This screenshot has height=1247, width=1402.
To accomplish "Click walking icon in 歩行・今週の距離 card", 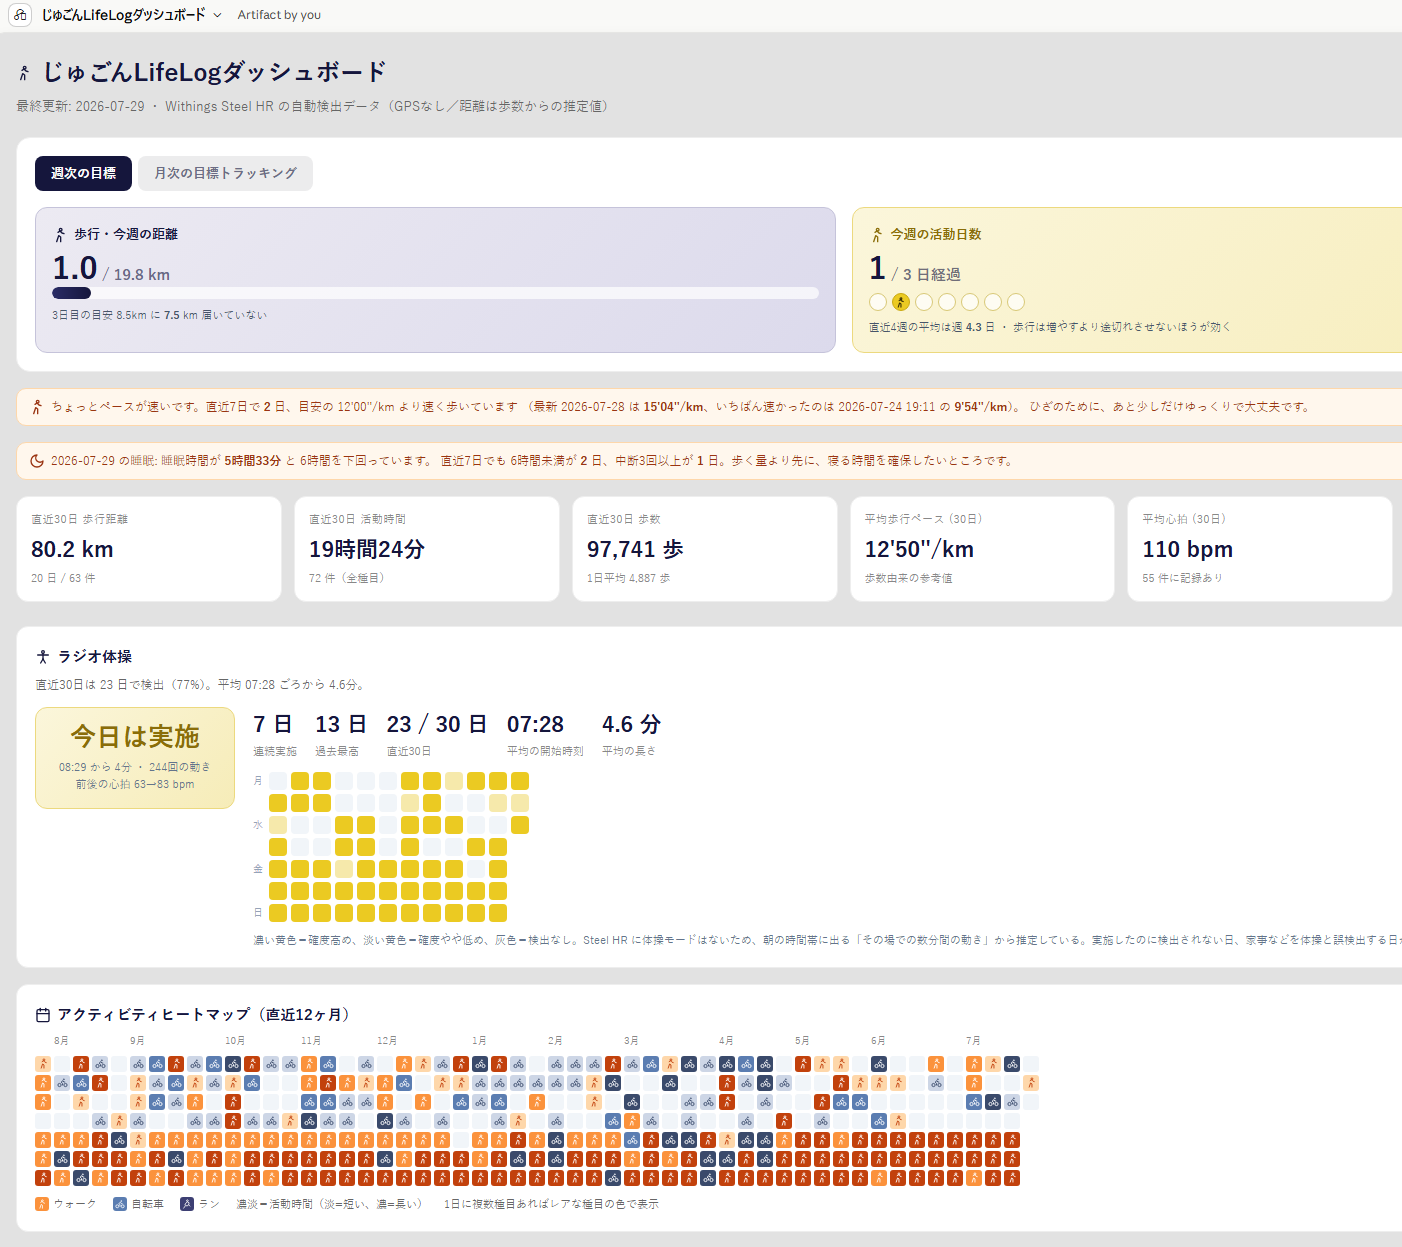I will [x=60, y=234].
